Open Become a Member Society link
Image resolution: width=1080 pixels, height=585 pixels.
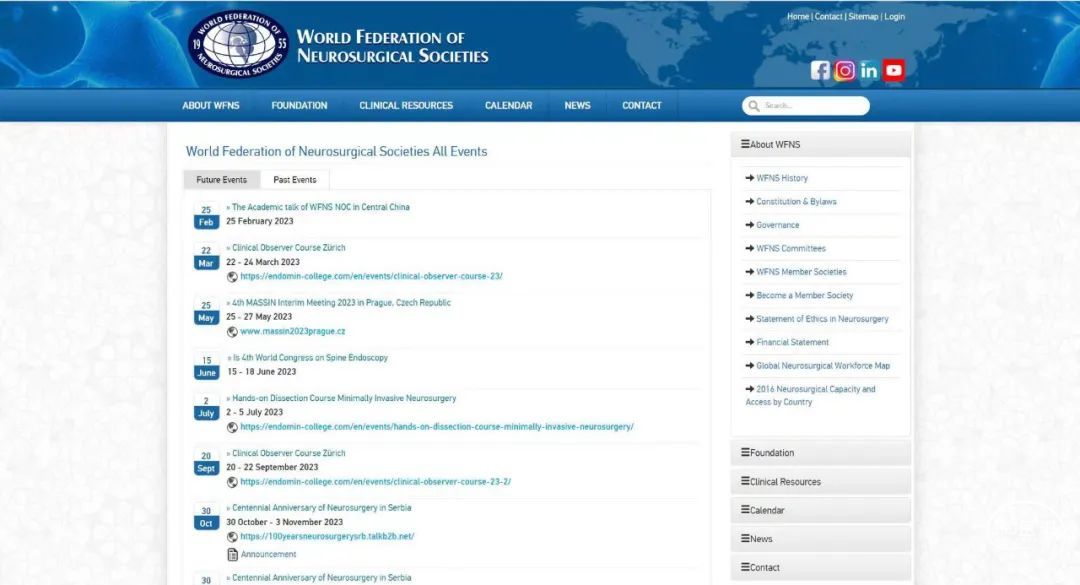tap(804, 295)
